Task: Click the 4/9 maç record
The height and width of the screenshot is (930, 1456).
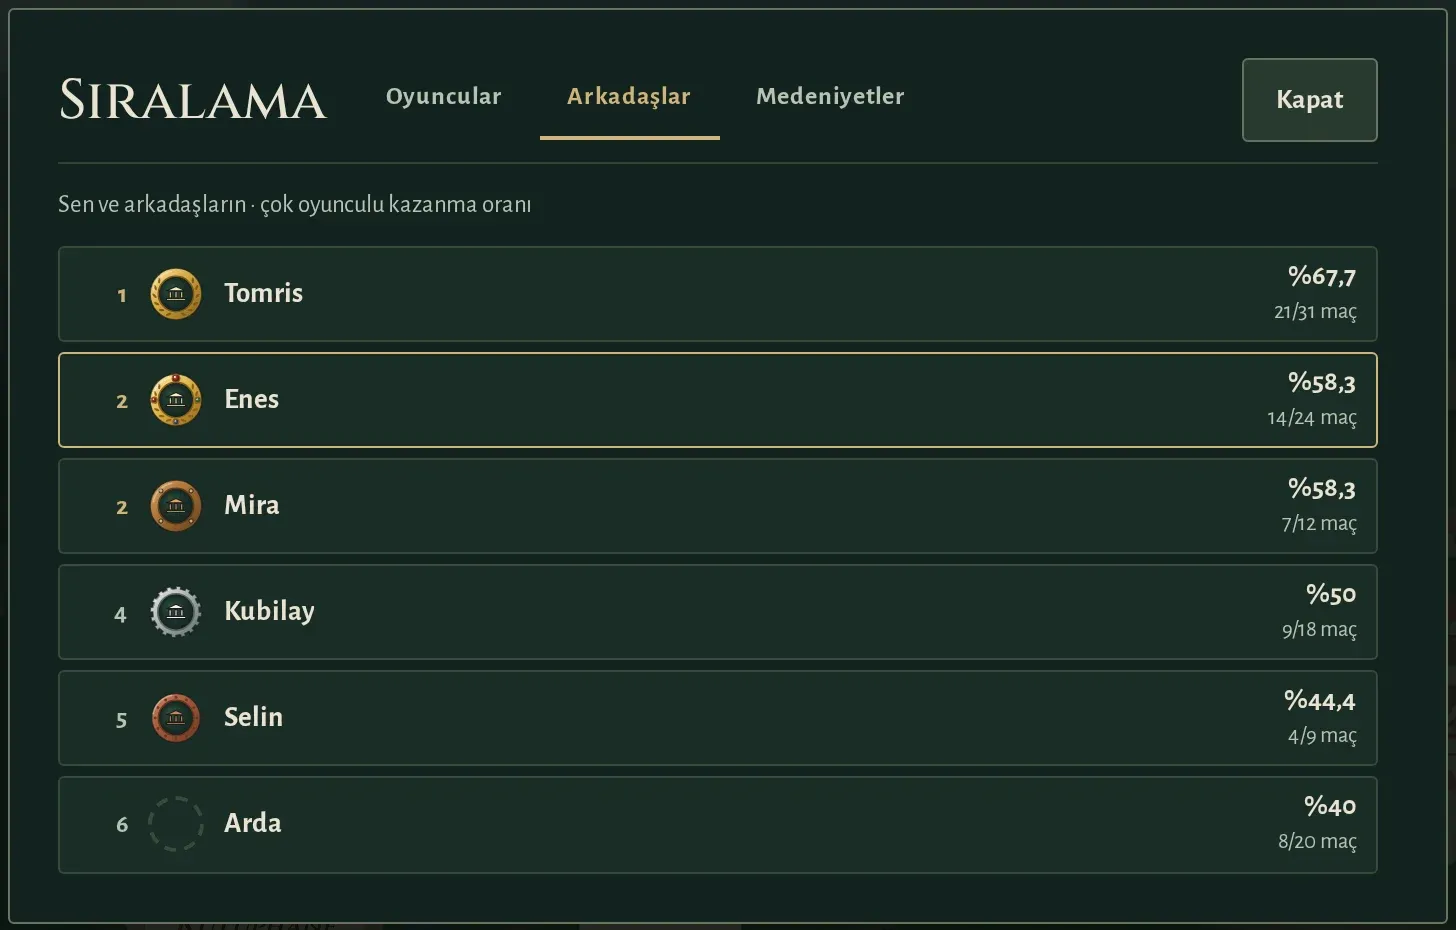Action: pyautogui.click(x=1322, y=736)
